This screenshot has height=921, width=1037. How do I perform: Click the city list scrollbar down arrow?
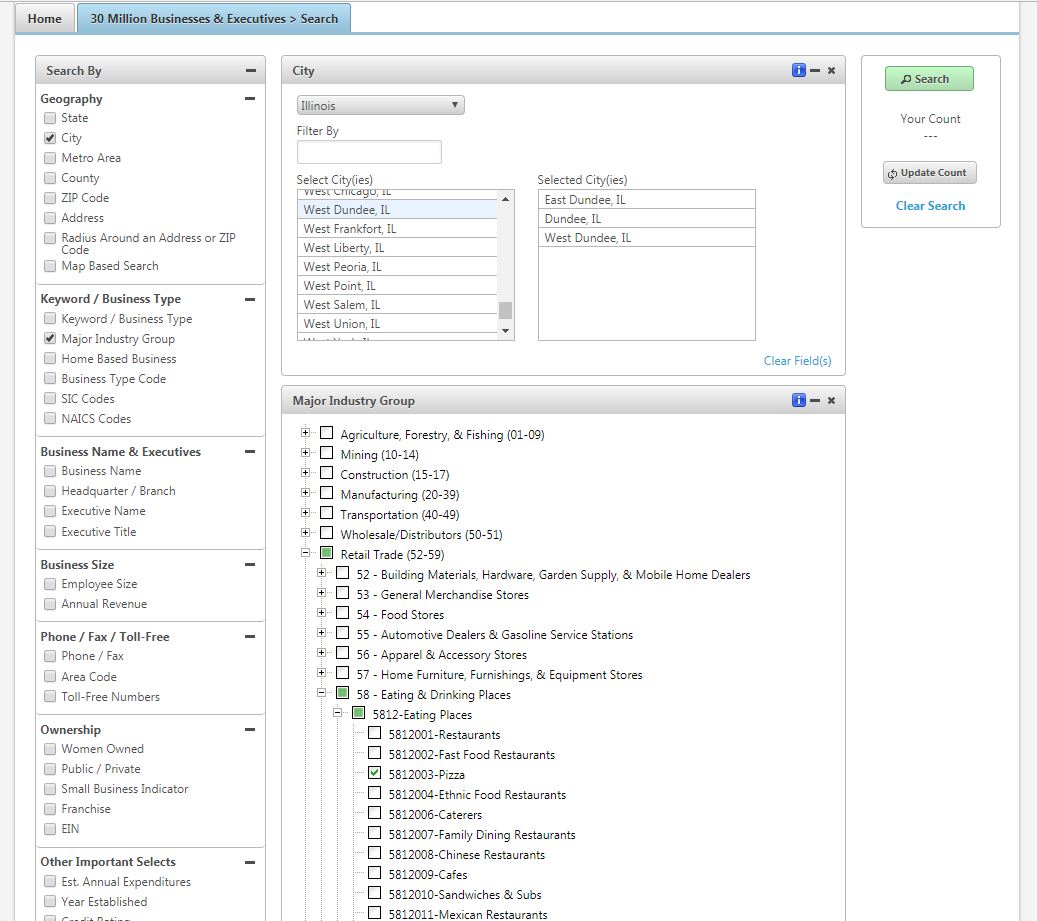(505, 331)
